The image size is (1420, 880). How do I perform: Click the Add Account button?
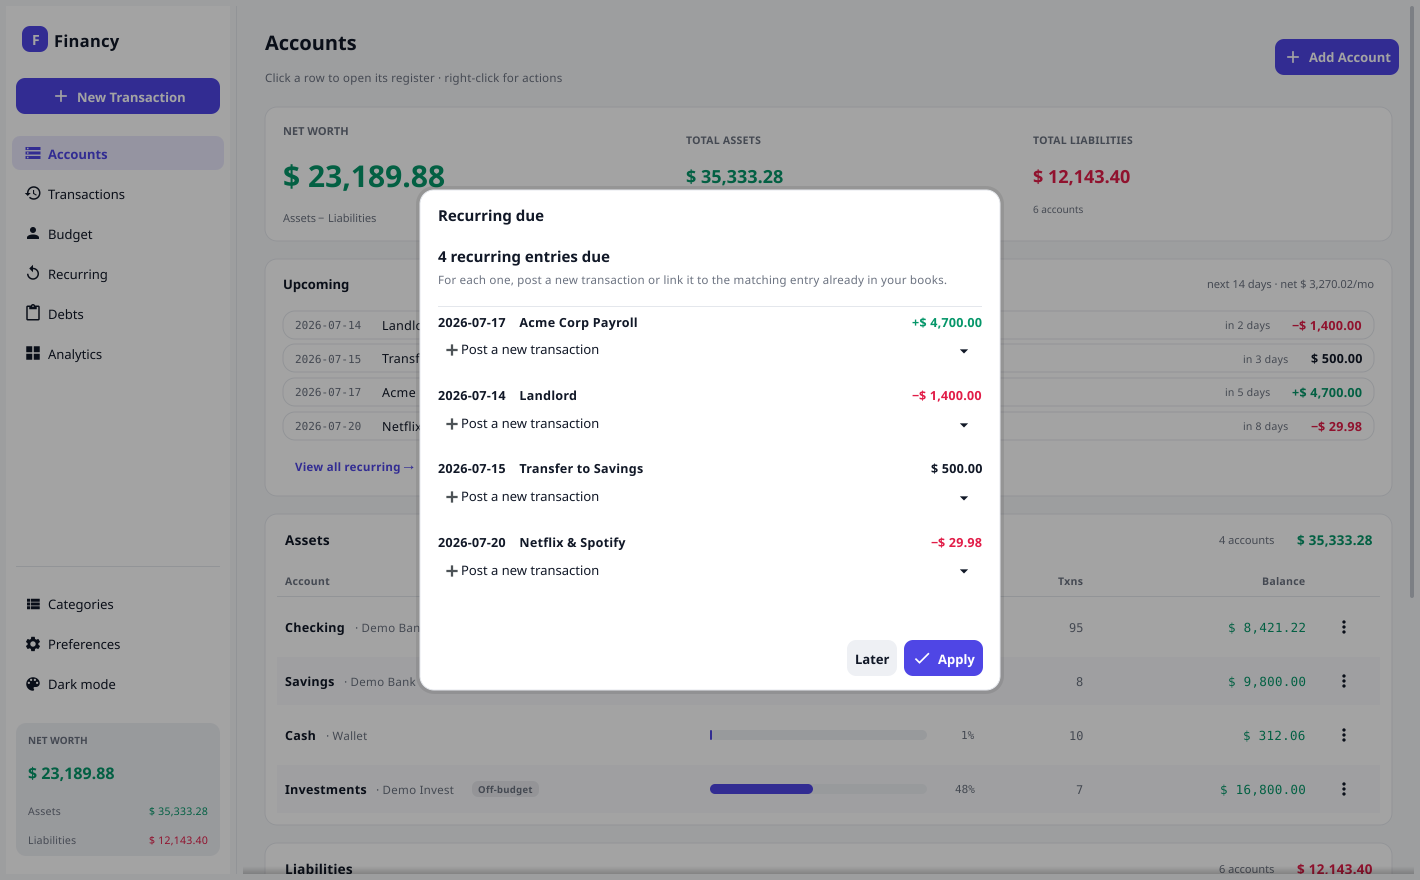[1337, 57]
